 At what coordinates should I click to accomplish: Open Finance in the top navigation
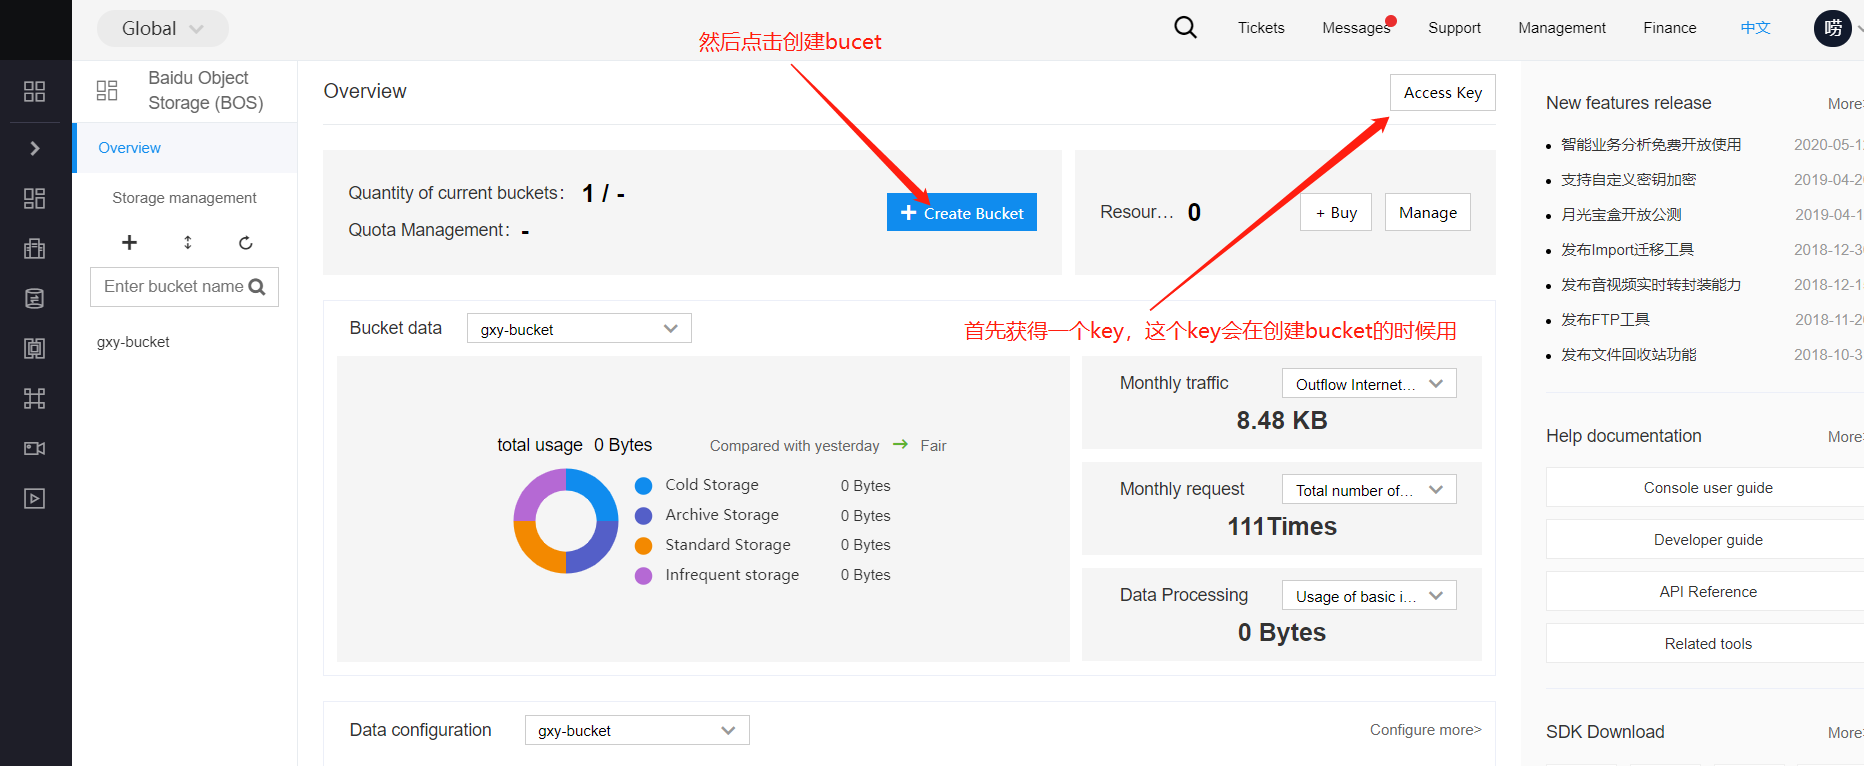pos(1670,28)
